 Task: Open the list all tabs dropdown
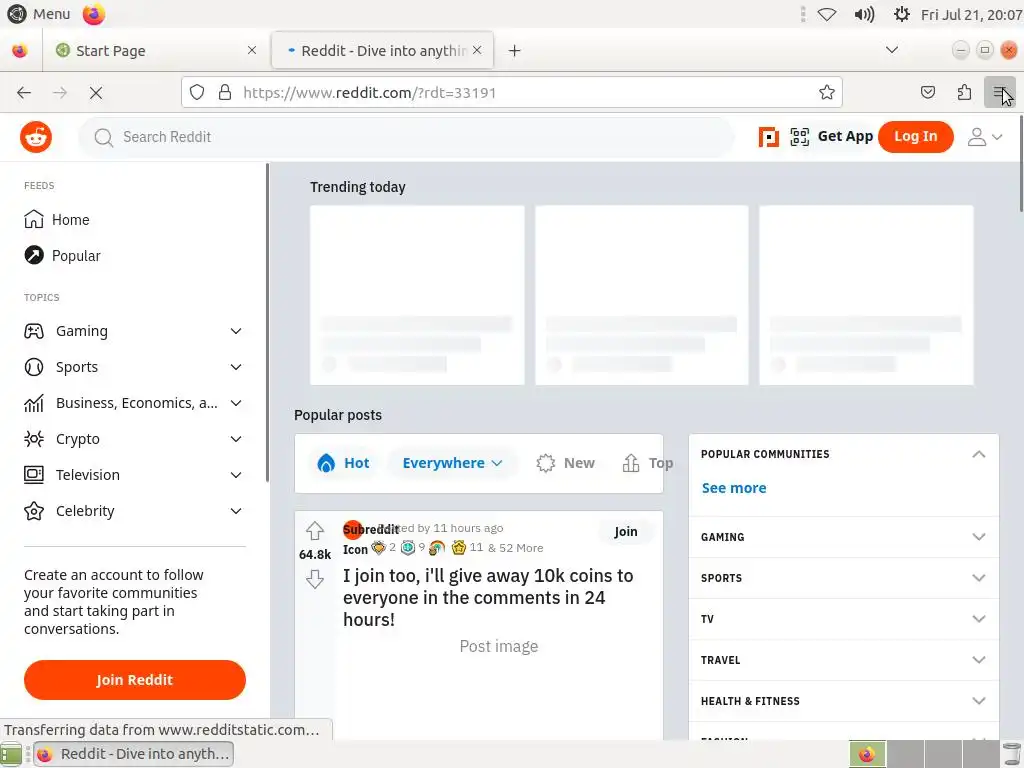coord(891,50)
